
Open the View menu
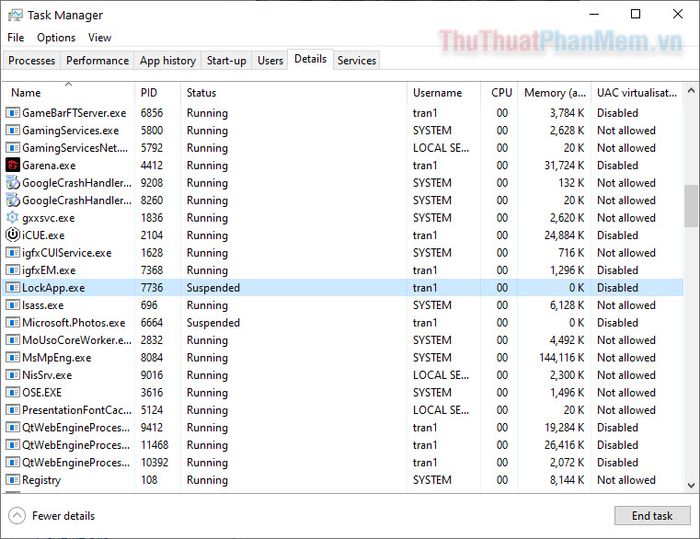pyautogui.click(x=99, y=38)
